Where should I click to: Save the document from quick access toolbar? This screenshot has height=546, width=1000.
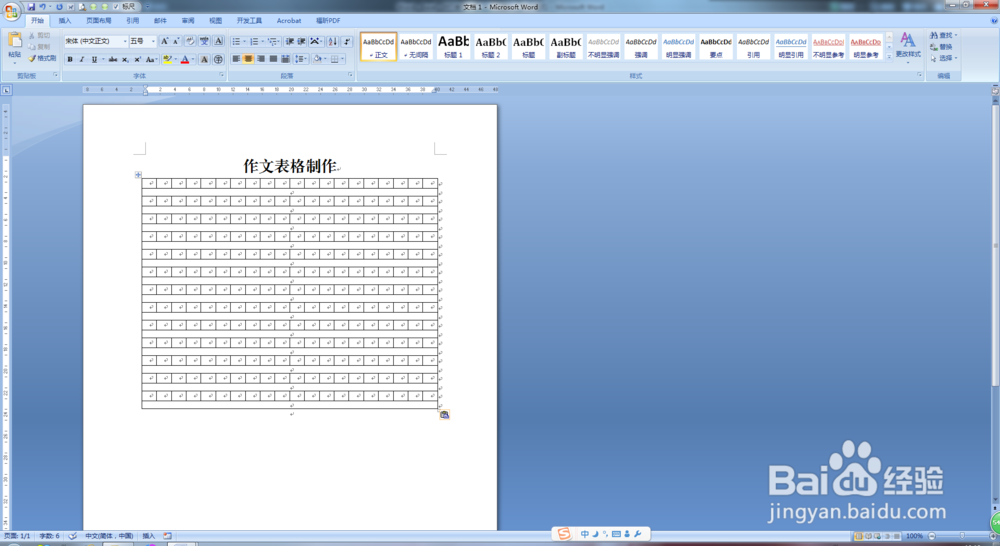coord(31,6)
